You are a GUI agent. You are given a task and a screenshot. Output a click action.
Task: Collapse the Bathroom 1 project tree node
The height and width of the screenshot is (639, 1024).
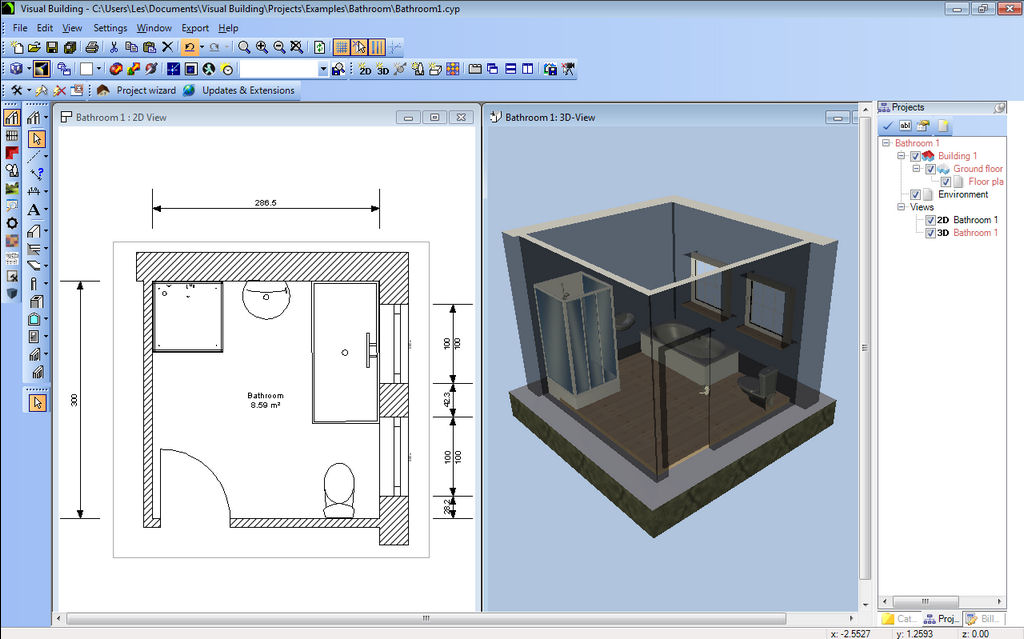886,143
